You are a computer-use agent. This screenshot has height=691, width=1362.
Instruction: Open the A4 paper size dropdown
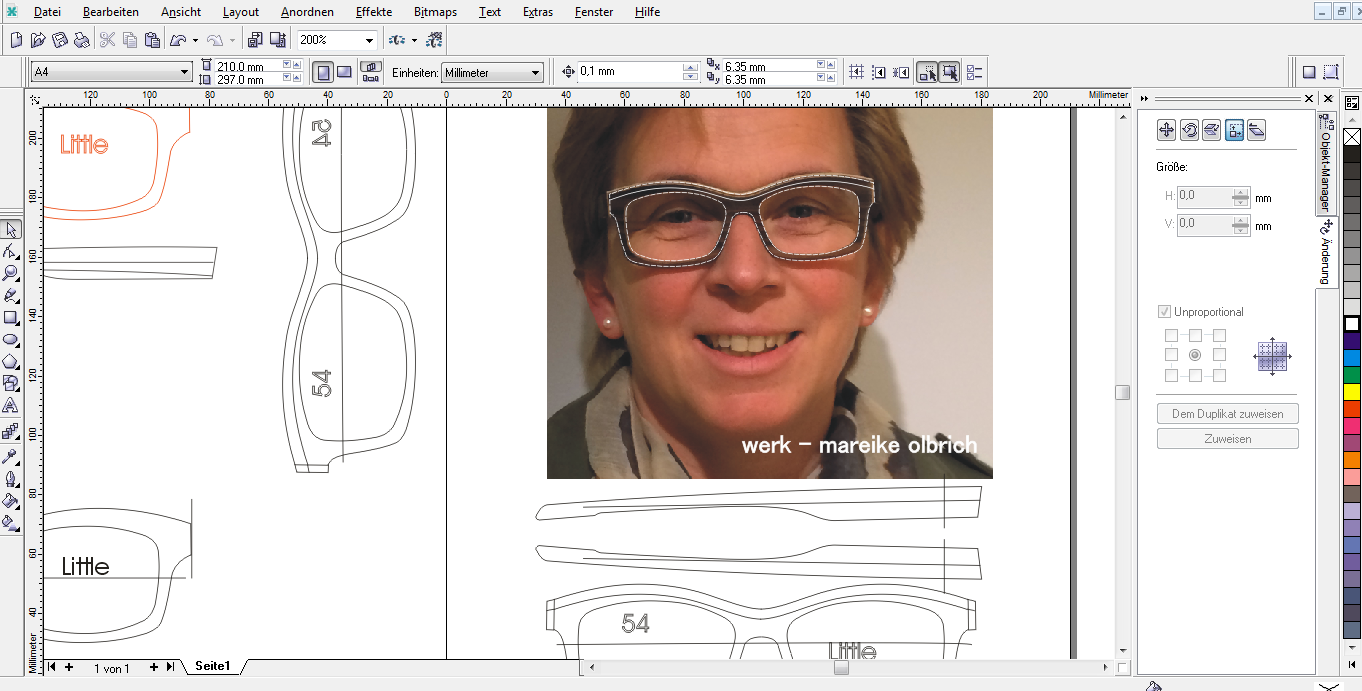pyautogui.click(x=184, y=72)
